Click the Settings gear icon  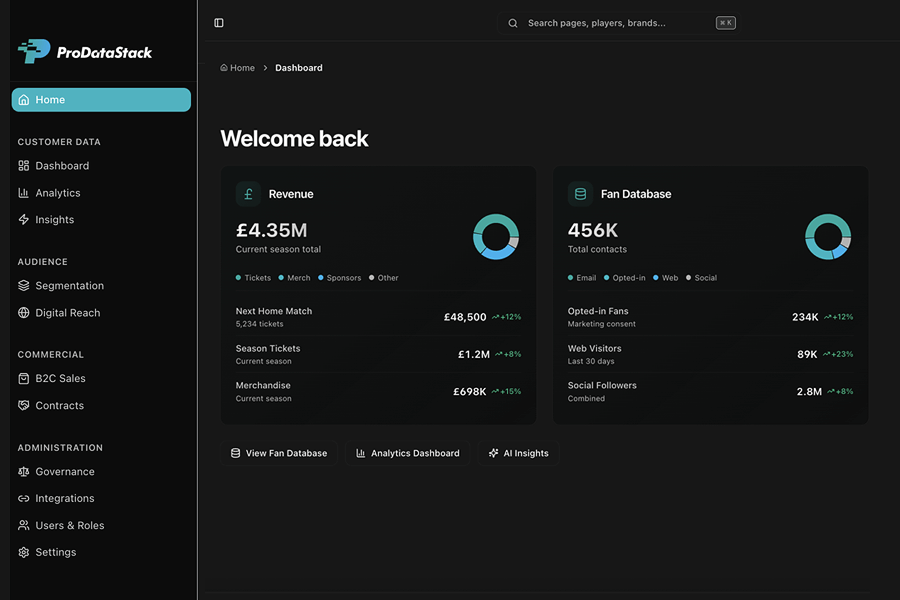point(24,552)
